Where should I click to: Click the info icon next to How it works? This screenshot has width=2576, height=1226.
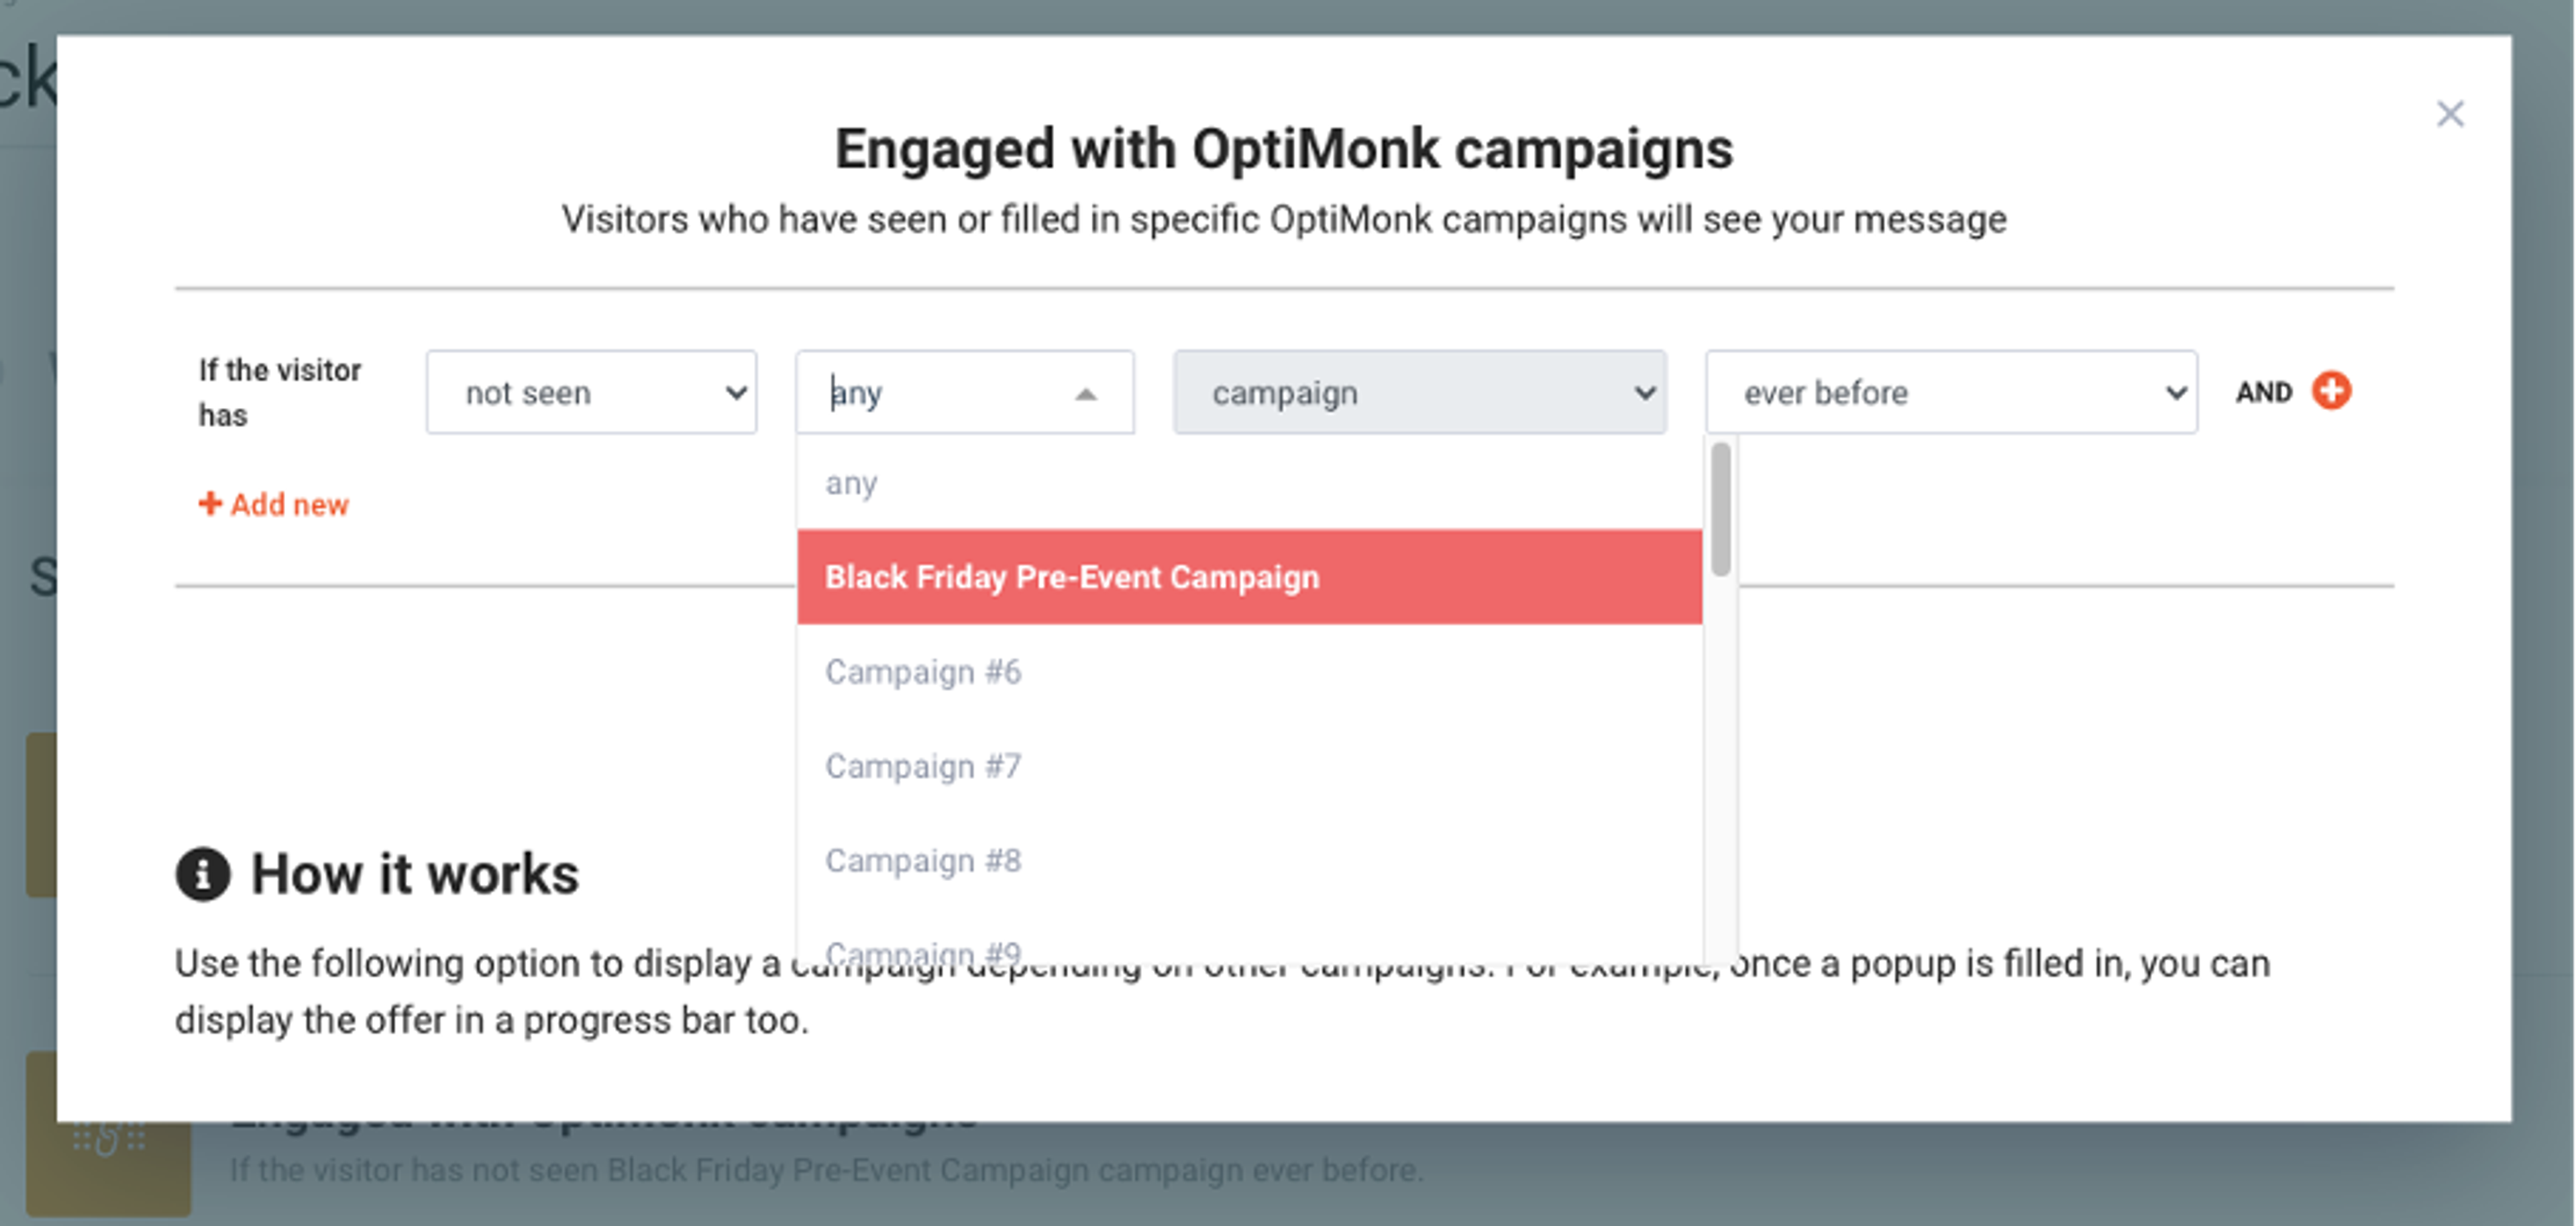[x=203, y=874]
